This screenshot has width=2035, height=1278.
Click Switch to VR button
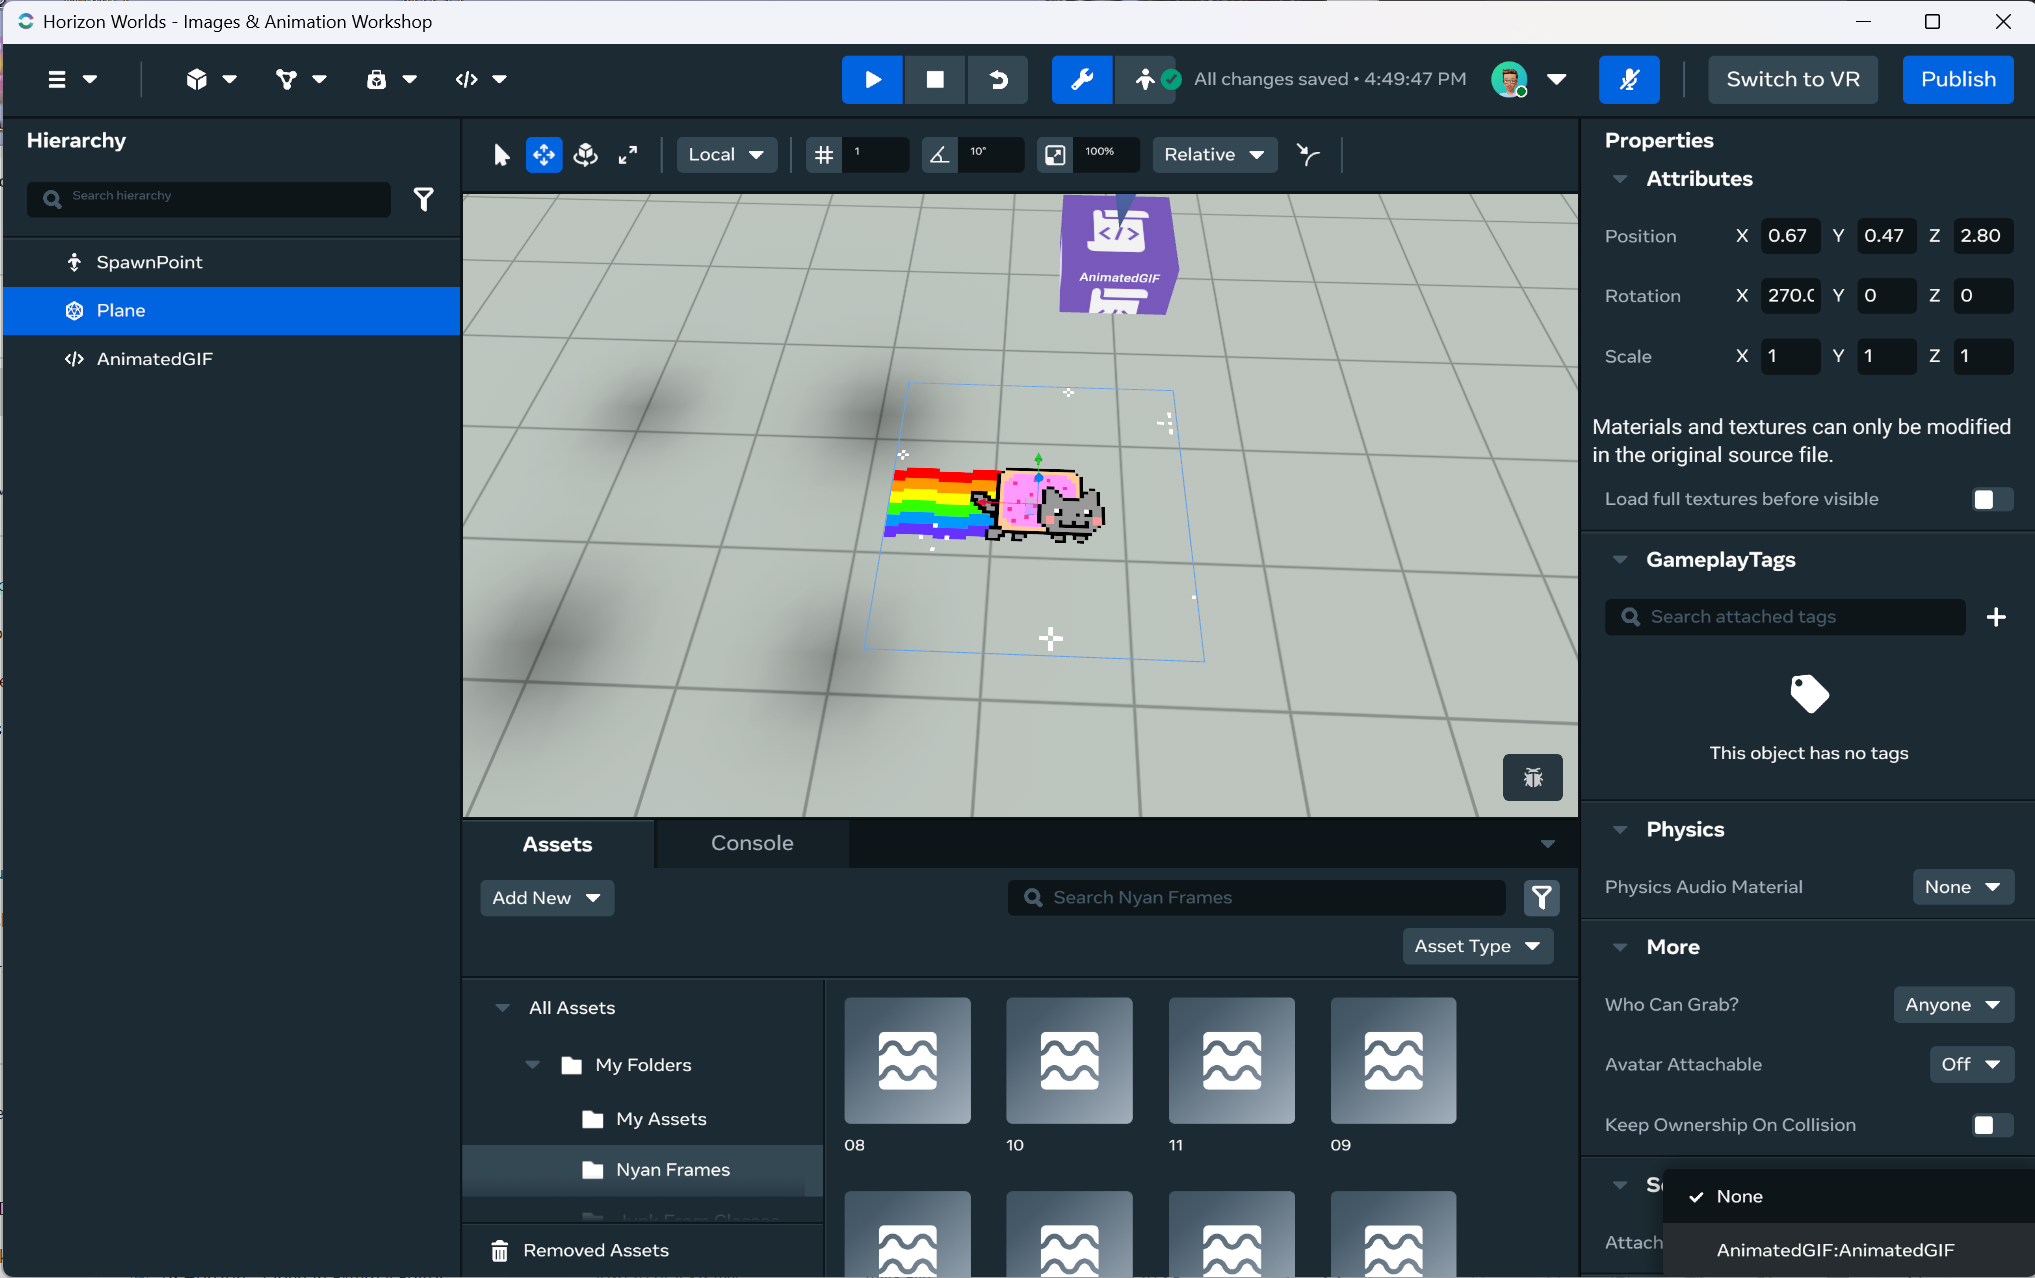[x=1793, y=80]
